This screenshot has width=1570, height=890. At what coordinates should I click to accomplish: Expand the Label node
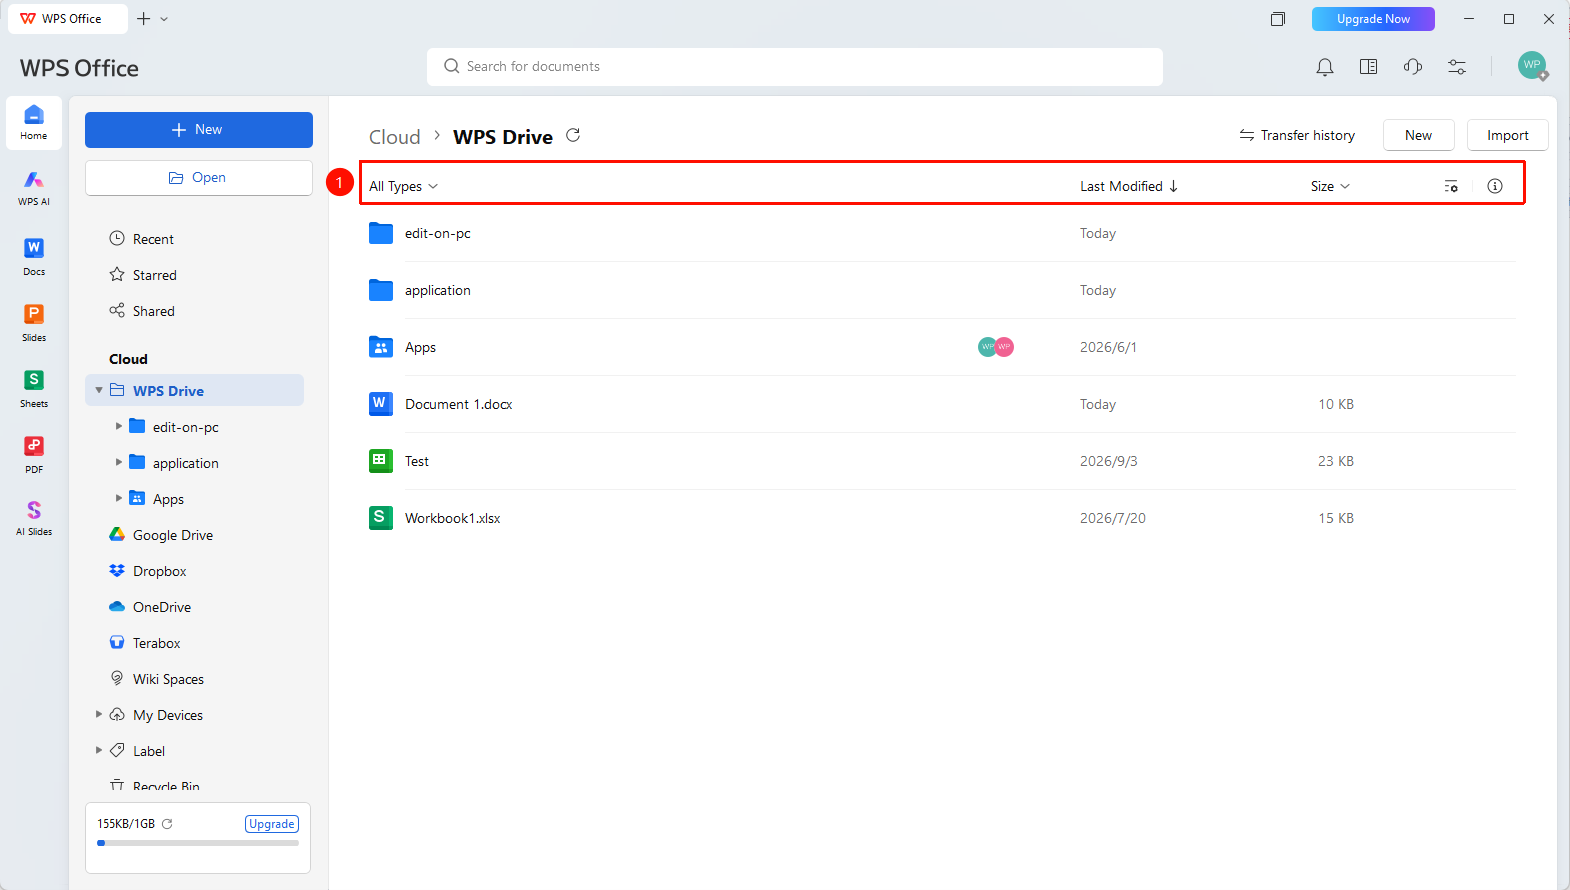tap(99, 750)
